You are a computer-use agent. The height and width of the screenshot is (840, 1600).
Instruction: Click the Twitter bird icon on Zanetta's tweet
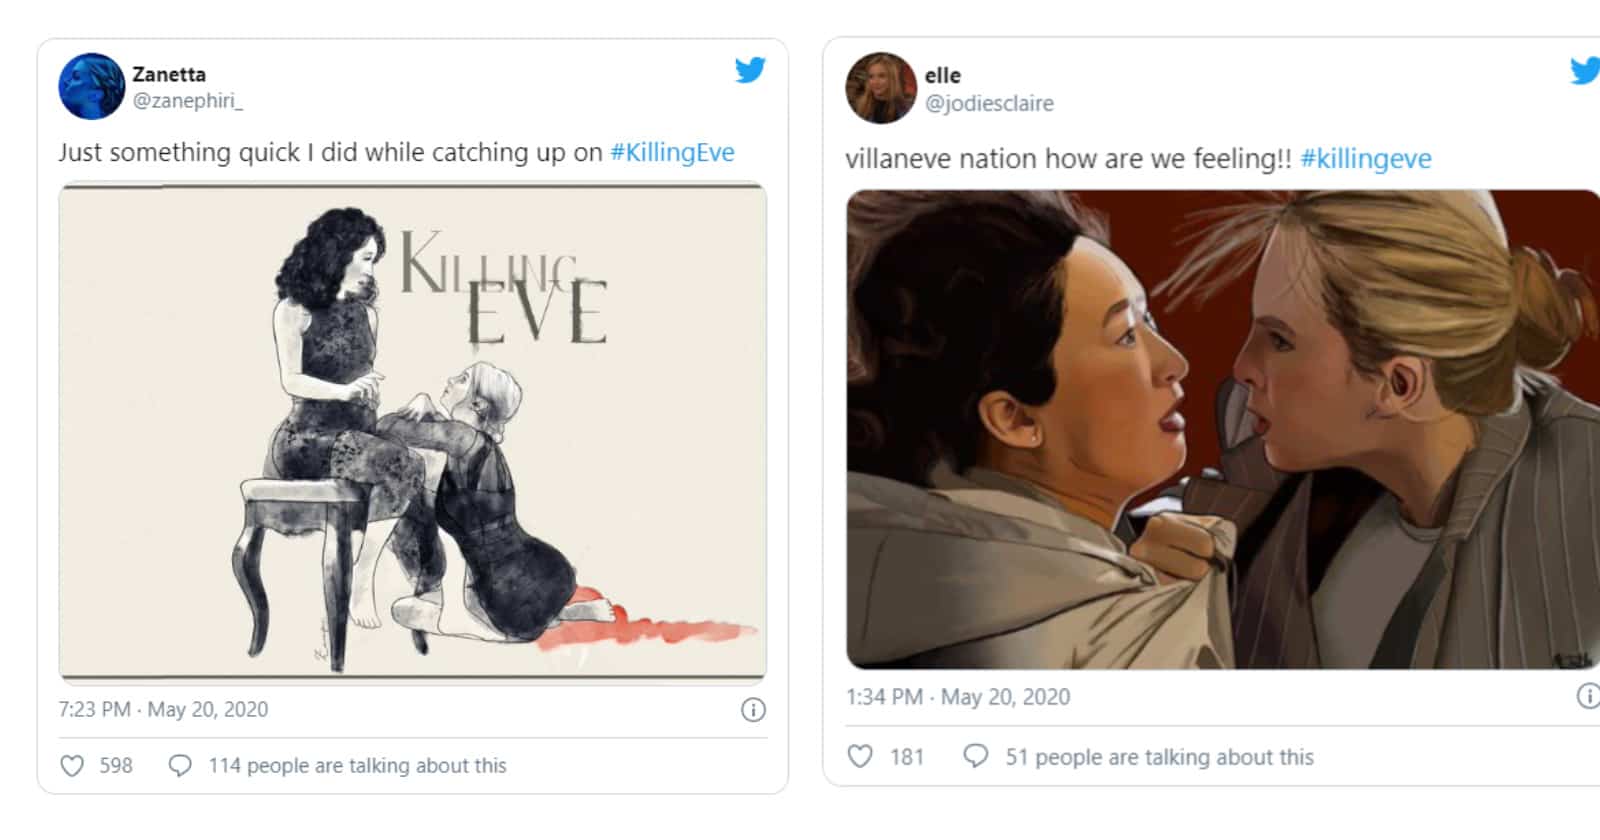point(750,70)
